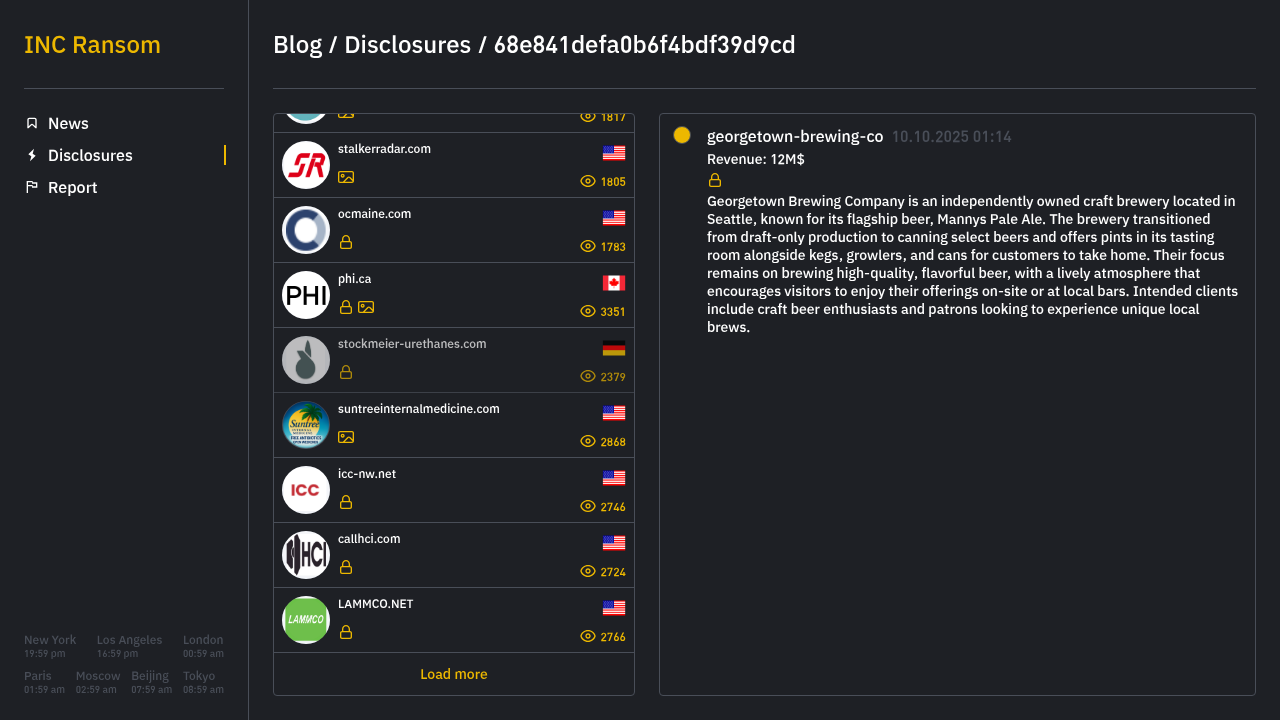Click the yellow status dot beside georgetown-brewing-co
1280x720 pixels.
[x=682, y=135]
